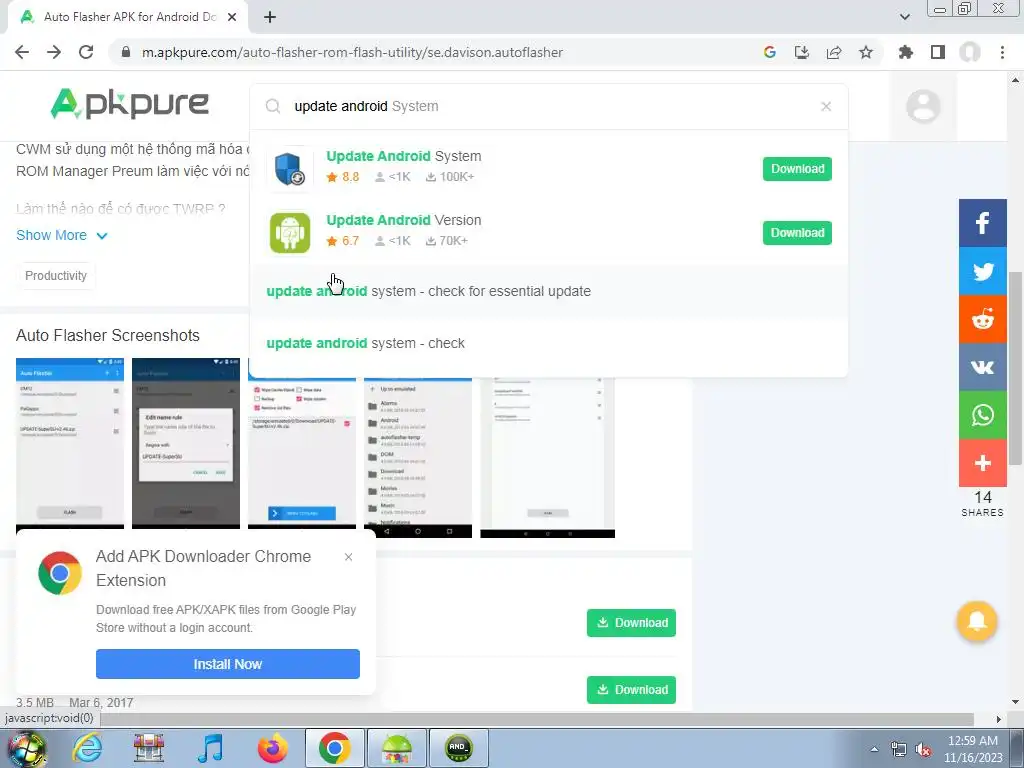
Task: Click the address bar URL
Action: click(353, 52)
